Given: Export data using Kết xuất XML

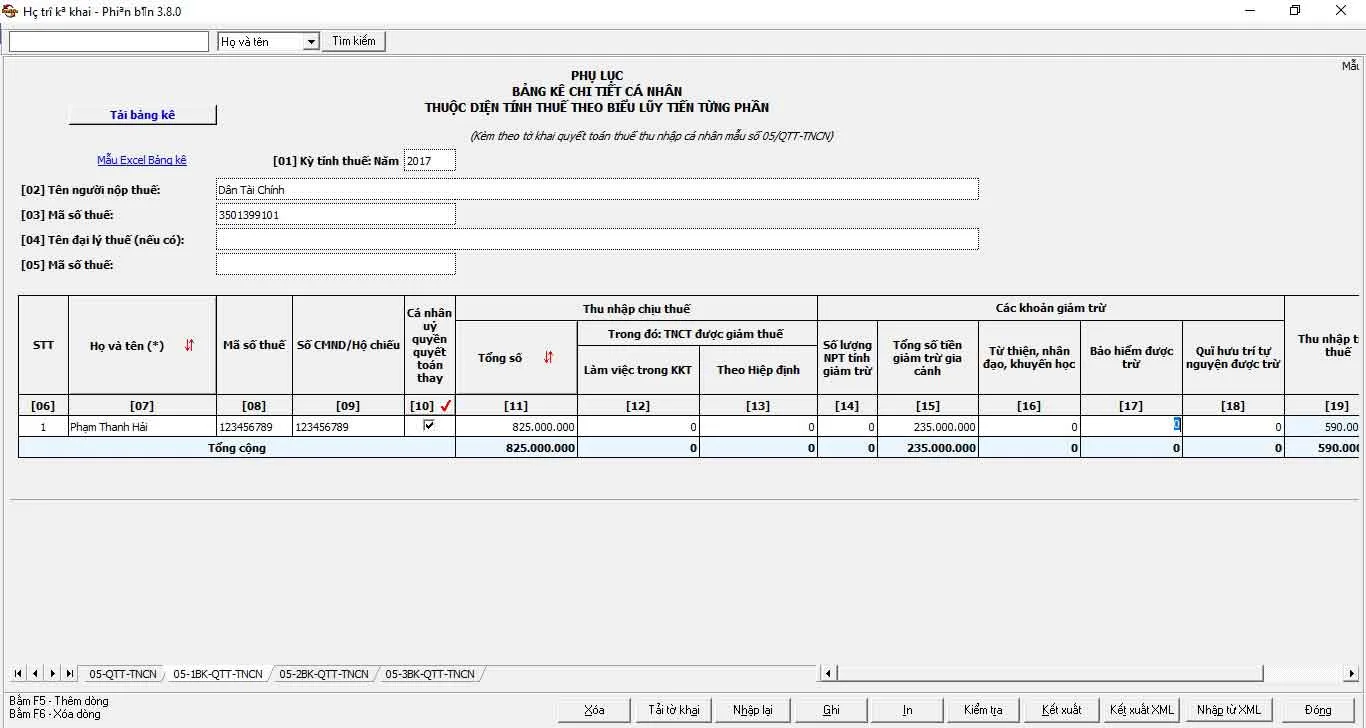Looking at the screenshot, I should [x=1140, y=709].
